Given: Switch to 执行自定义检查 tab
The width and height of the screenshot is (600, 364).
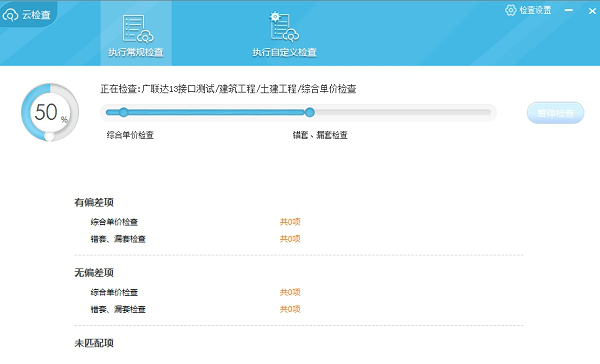Looking at the screenshot, I should pyautogui.click(x=284, y=34).
